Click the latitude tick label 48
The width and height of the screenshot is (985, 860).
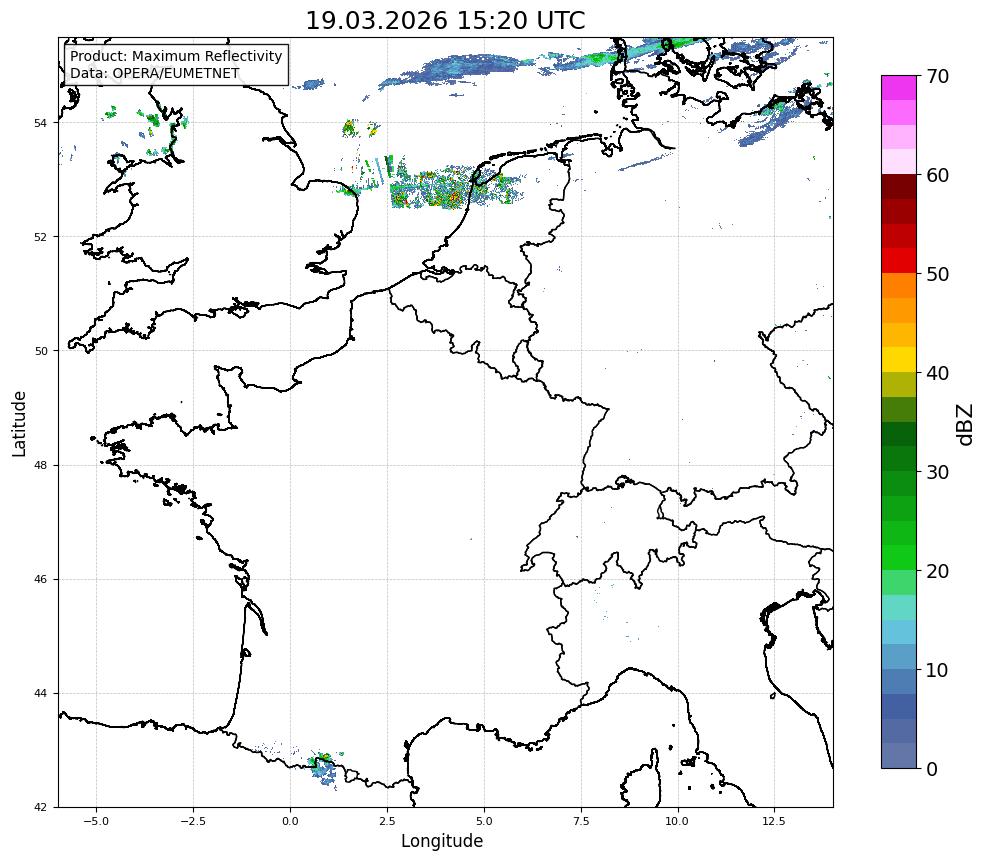tap(40, 465)
